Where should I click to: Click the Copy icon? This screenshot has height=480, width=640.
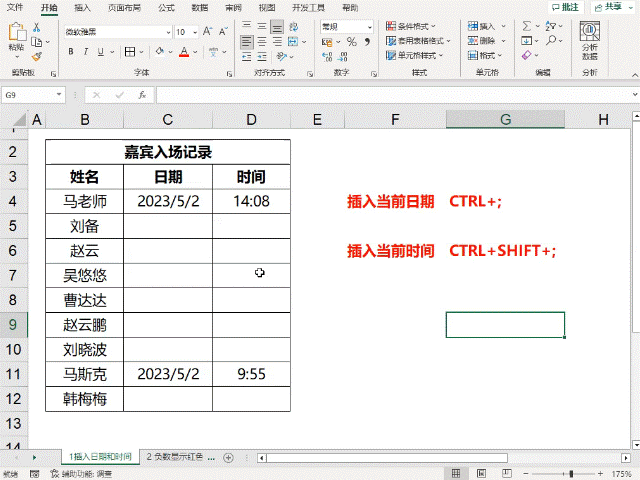(x=37, y=42)
